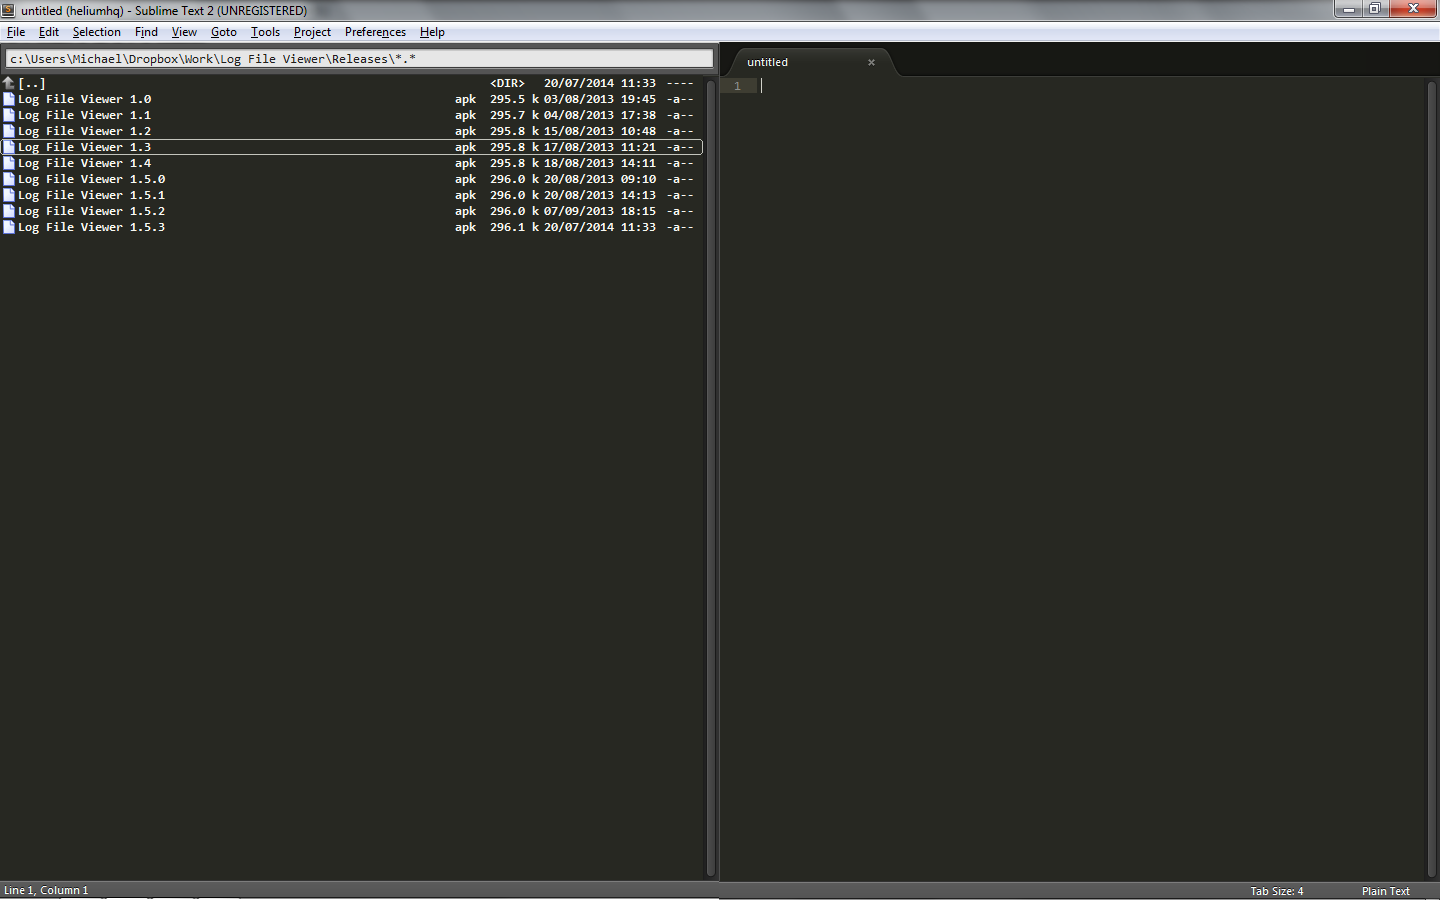This screenshot has height=900, width=1440.
Task: Select Log File Viewer 1.5.2 file name
Action: 92,211
